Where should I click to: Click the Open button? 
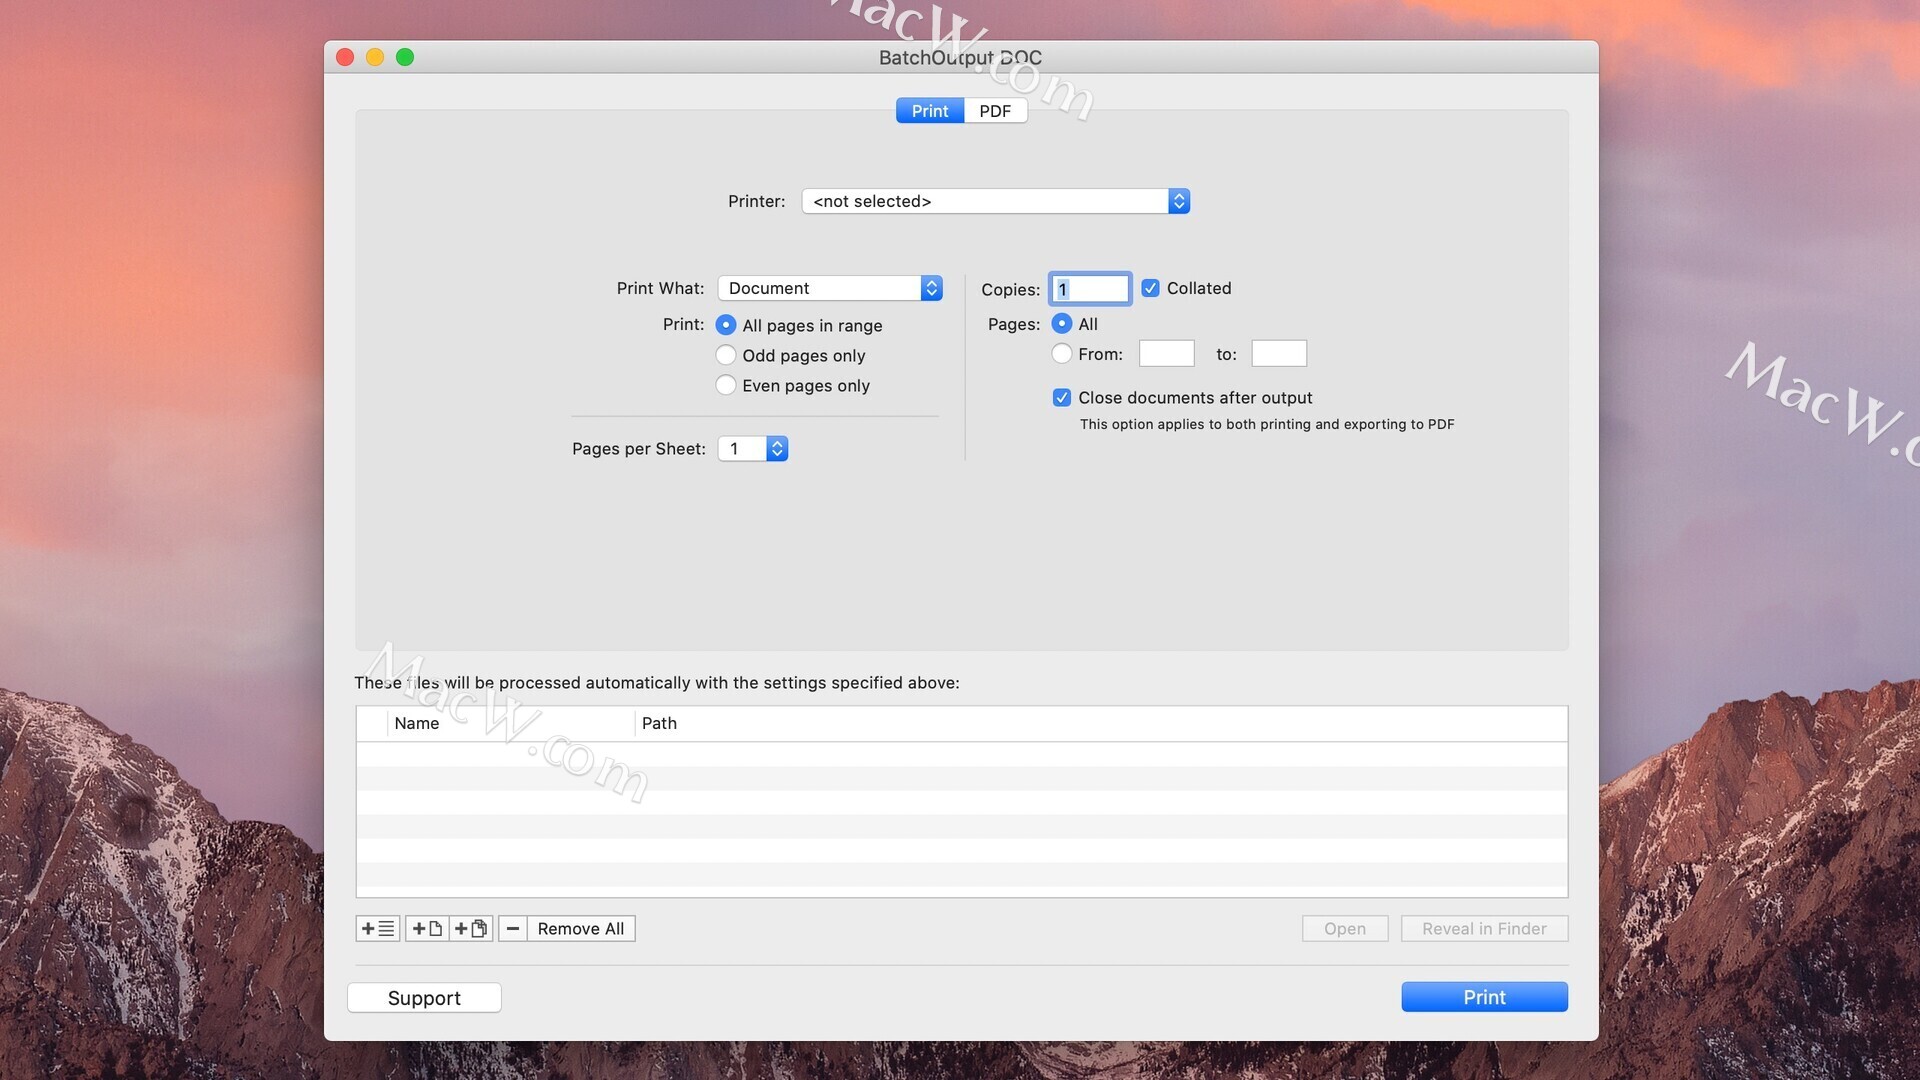pos(1345,929)
